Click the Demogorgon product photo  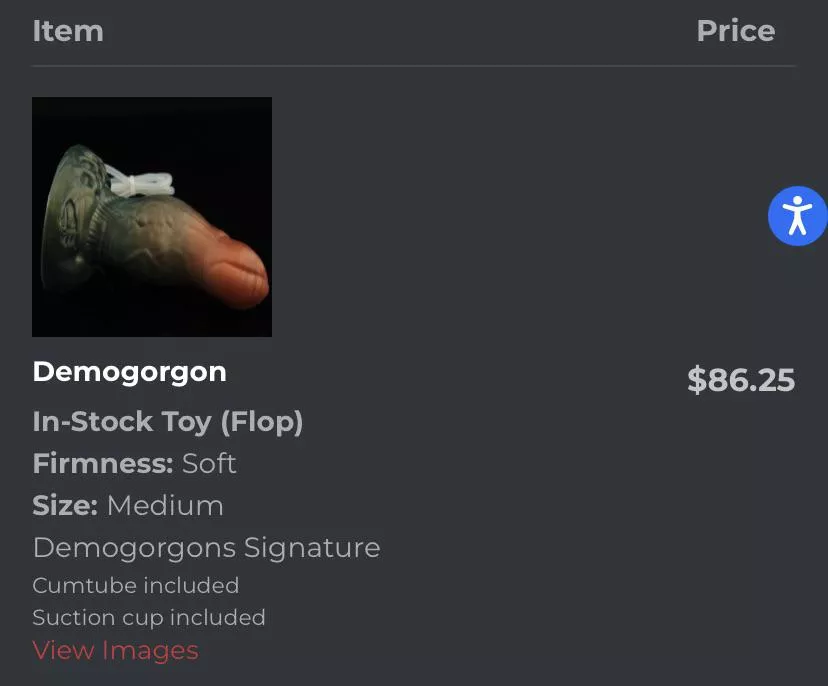pyautogui.click(x=151, y=216)
